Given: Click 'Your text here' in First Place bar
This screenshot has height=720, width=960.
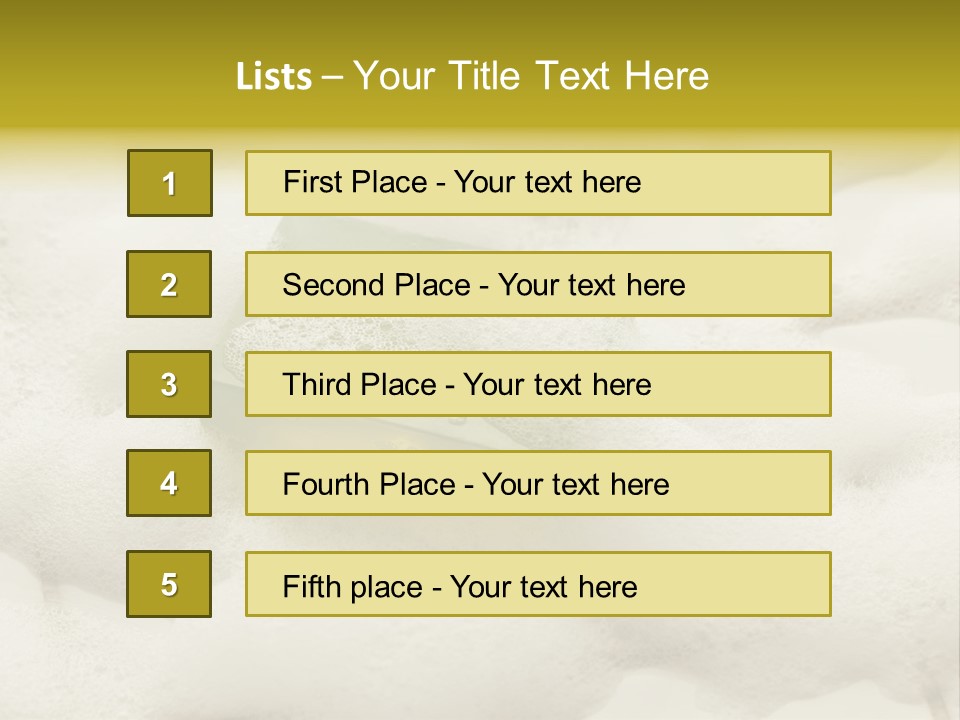Looking at the screenshot, I should coord(547,182).
